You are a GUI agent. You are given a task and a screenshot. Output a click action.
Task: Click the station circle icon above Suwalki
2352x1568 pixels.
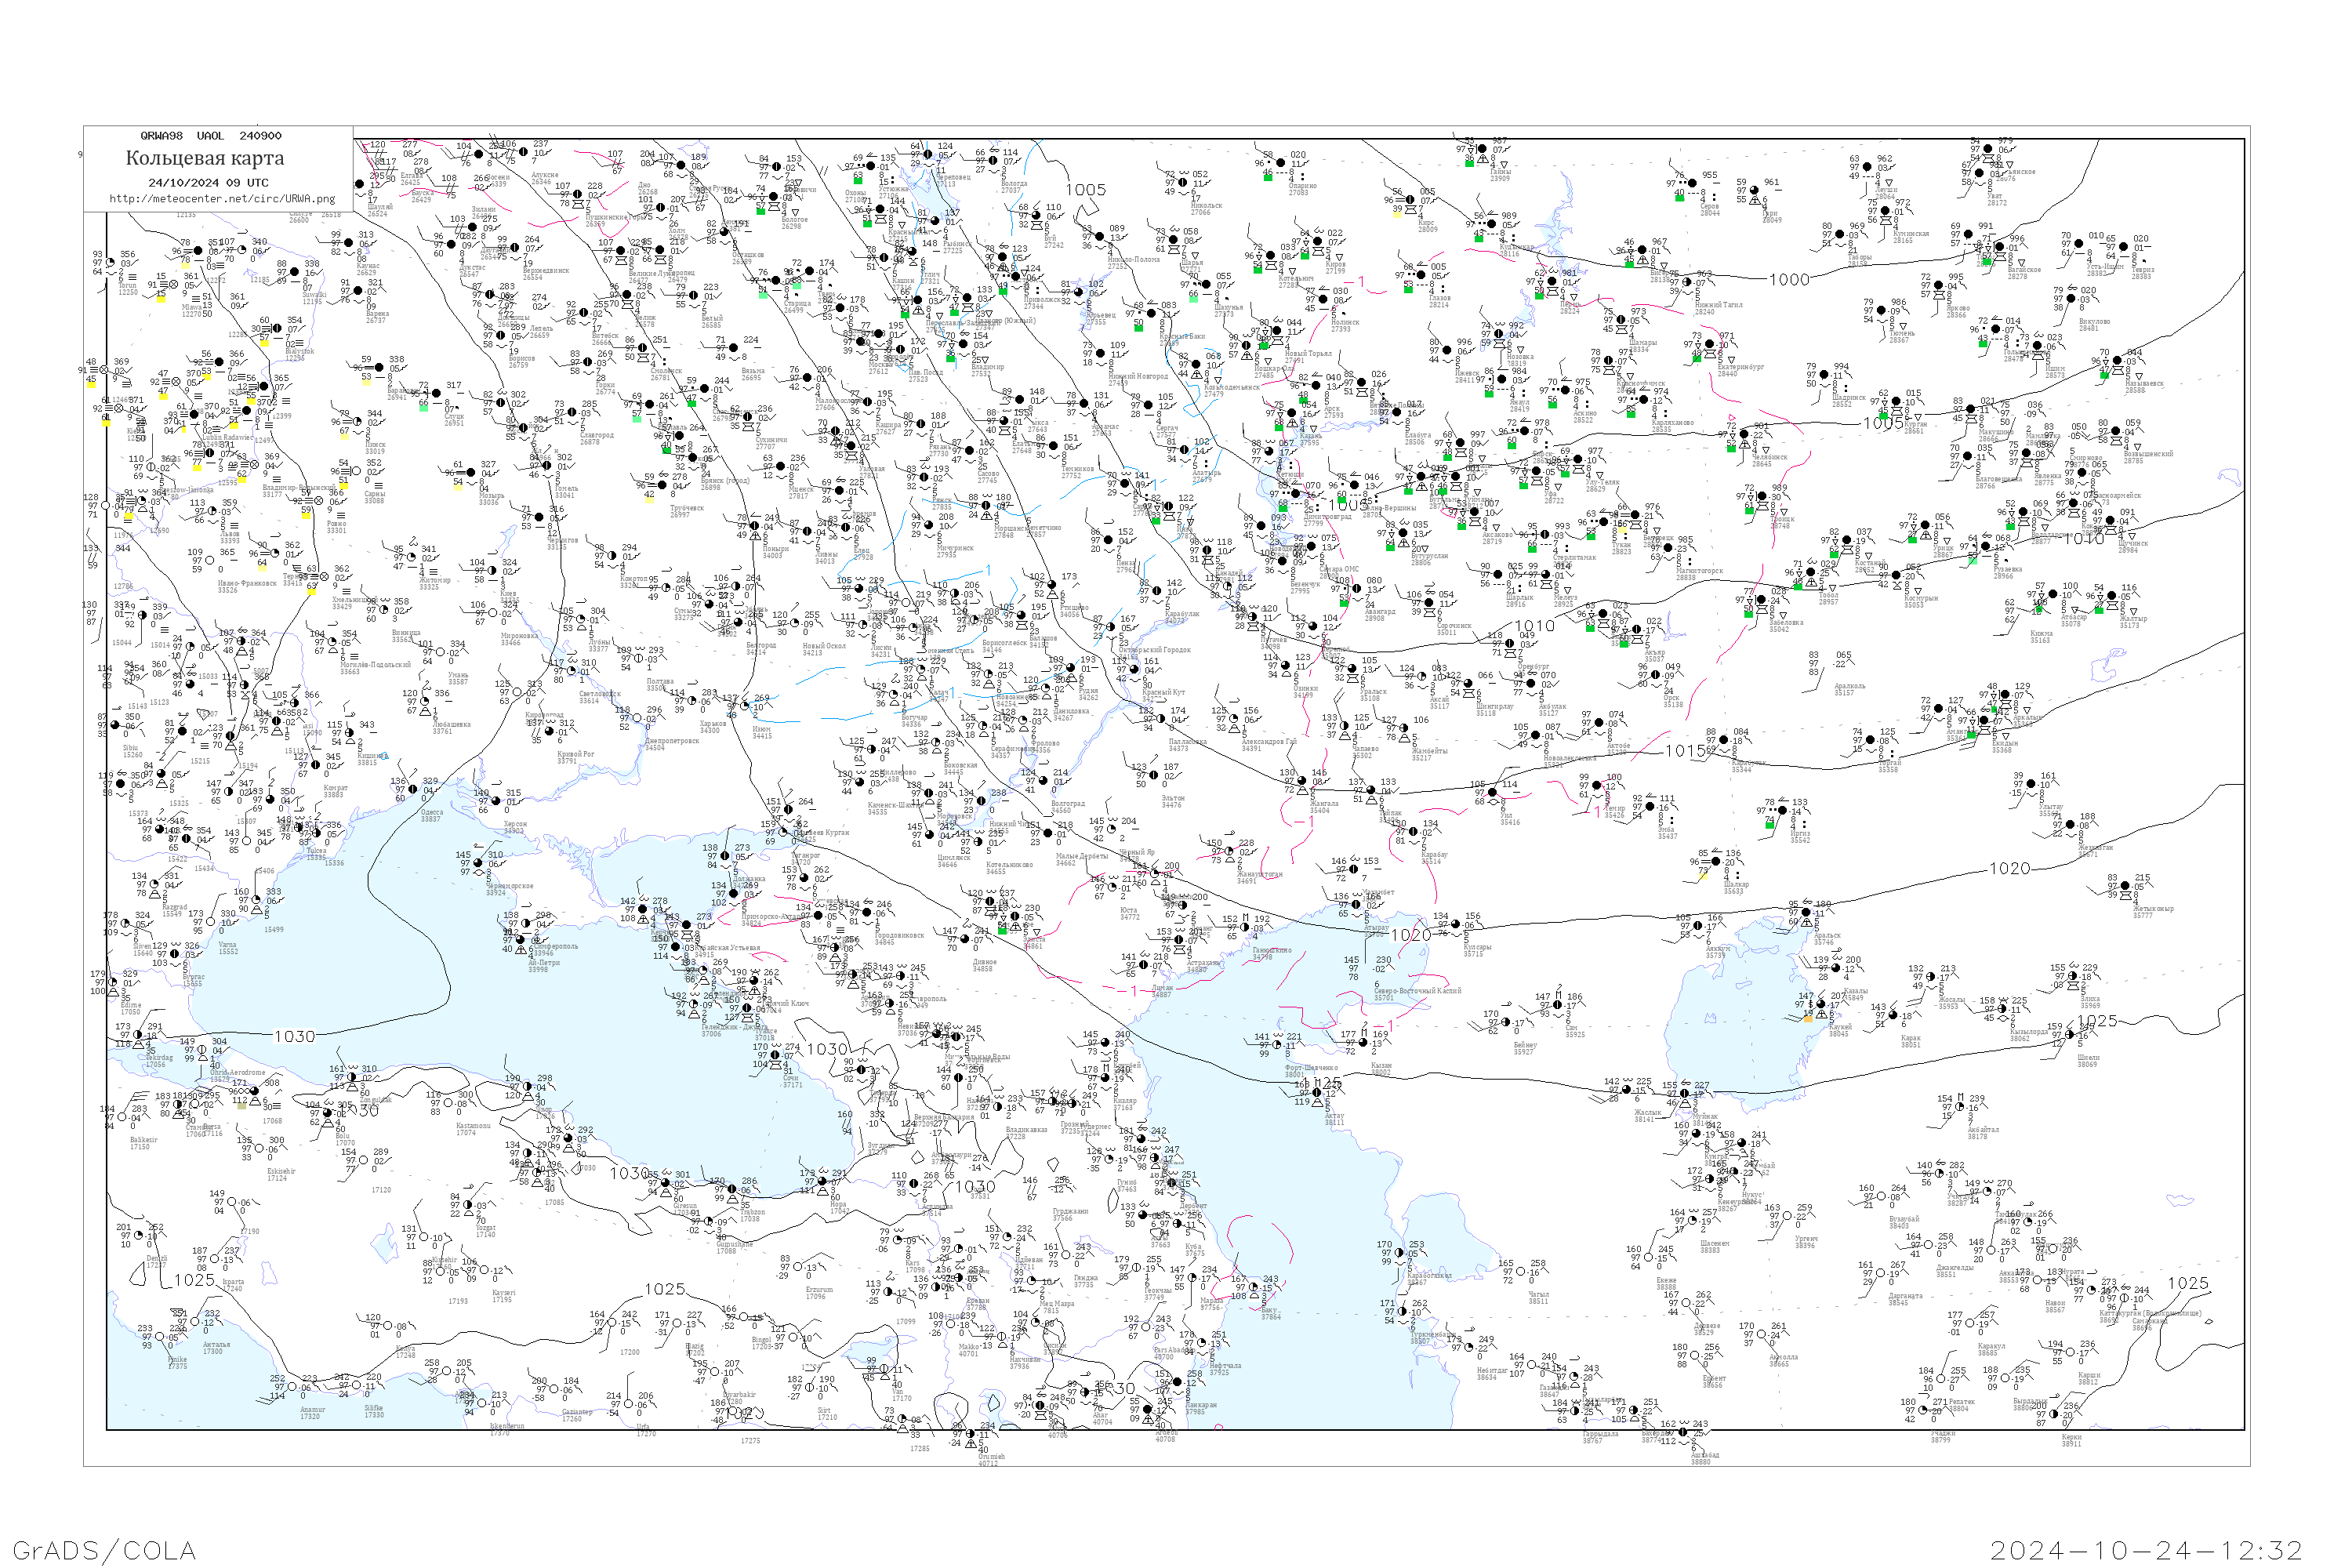pos(295,271)
